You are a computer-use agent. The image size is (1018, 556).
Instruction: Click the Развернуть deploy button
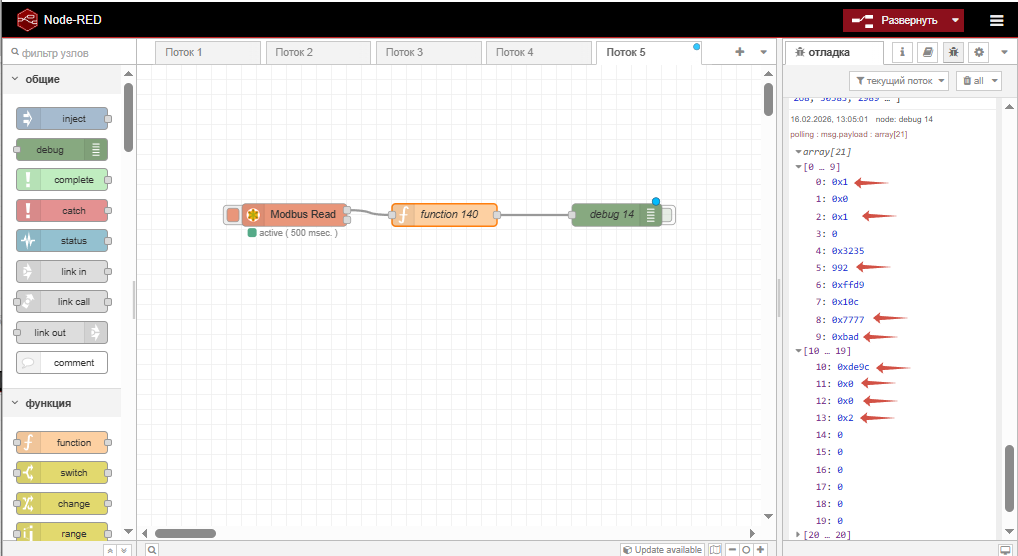click(896, 20)
